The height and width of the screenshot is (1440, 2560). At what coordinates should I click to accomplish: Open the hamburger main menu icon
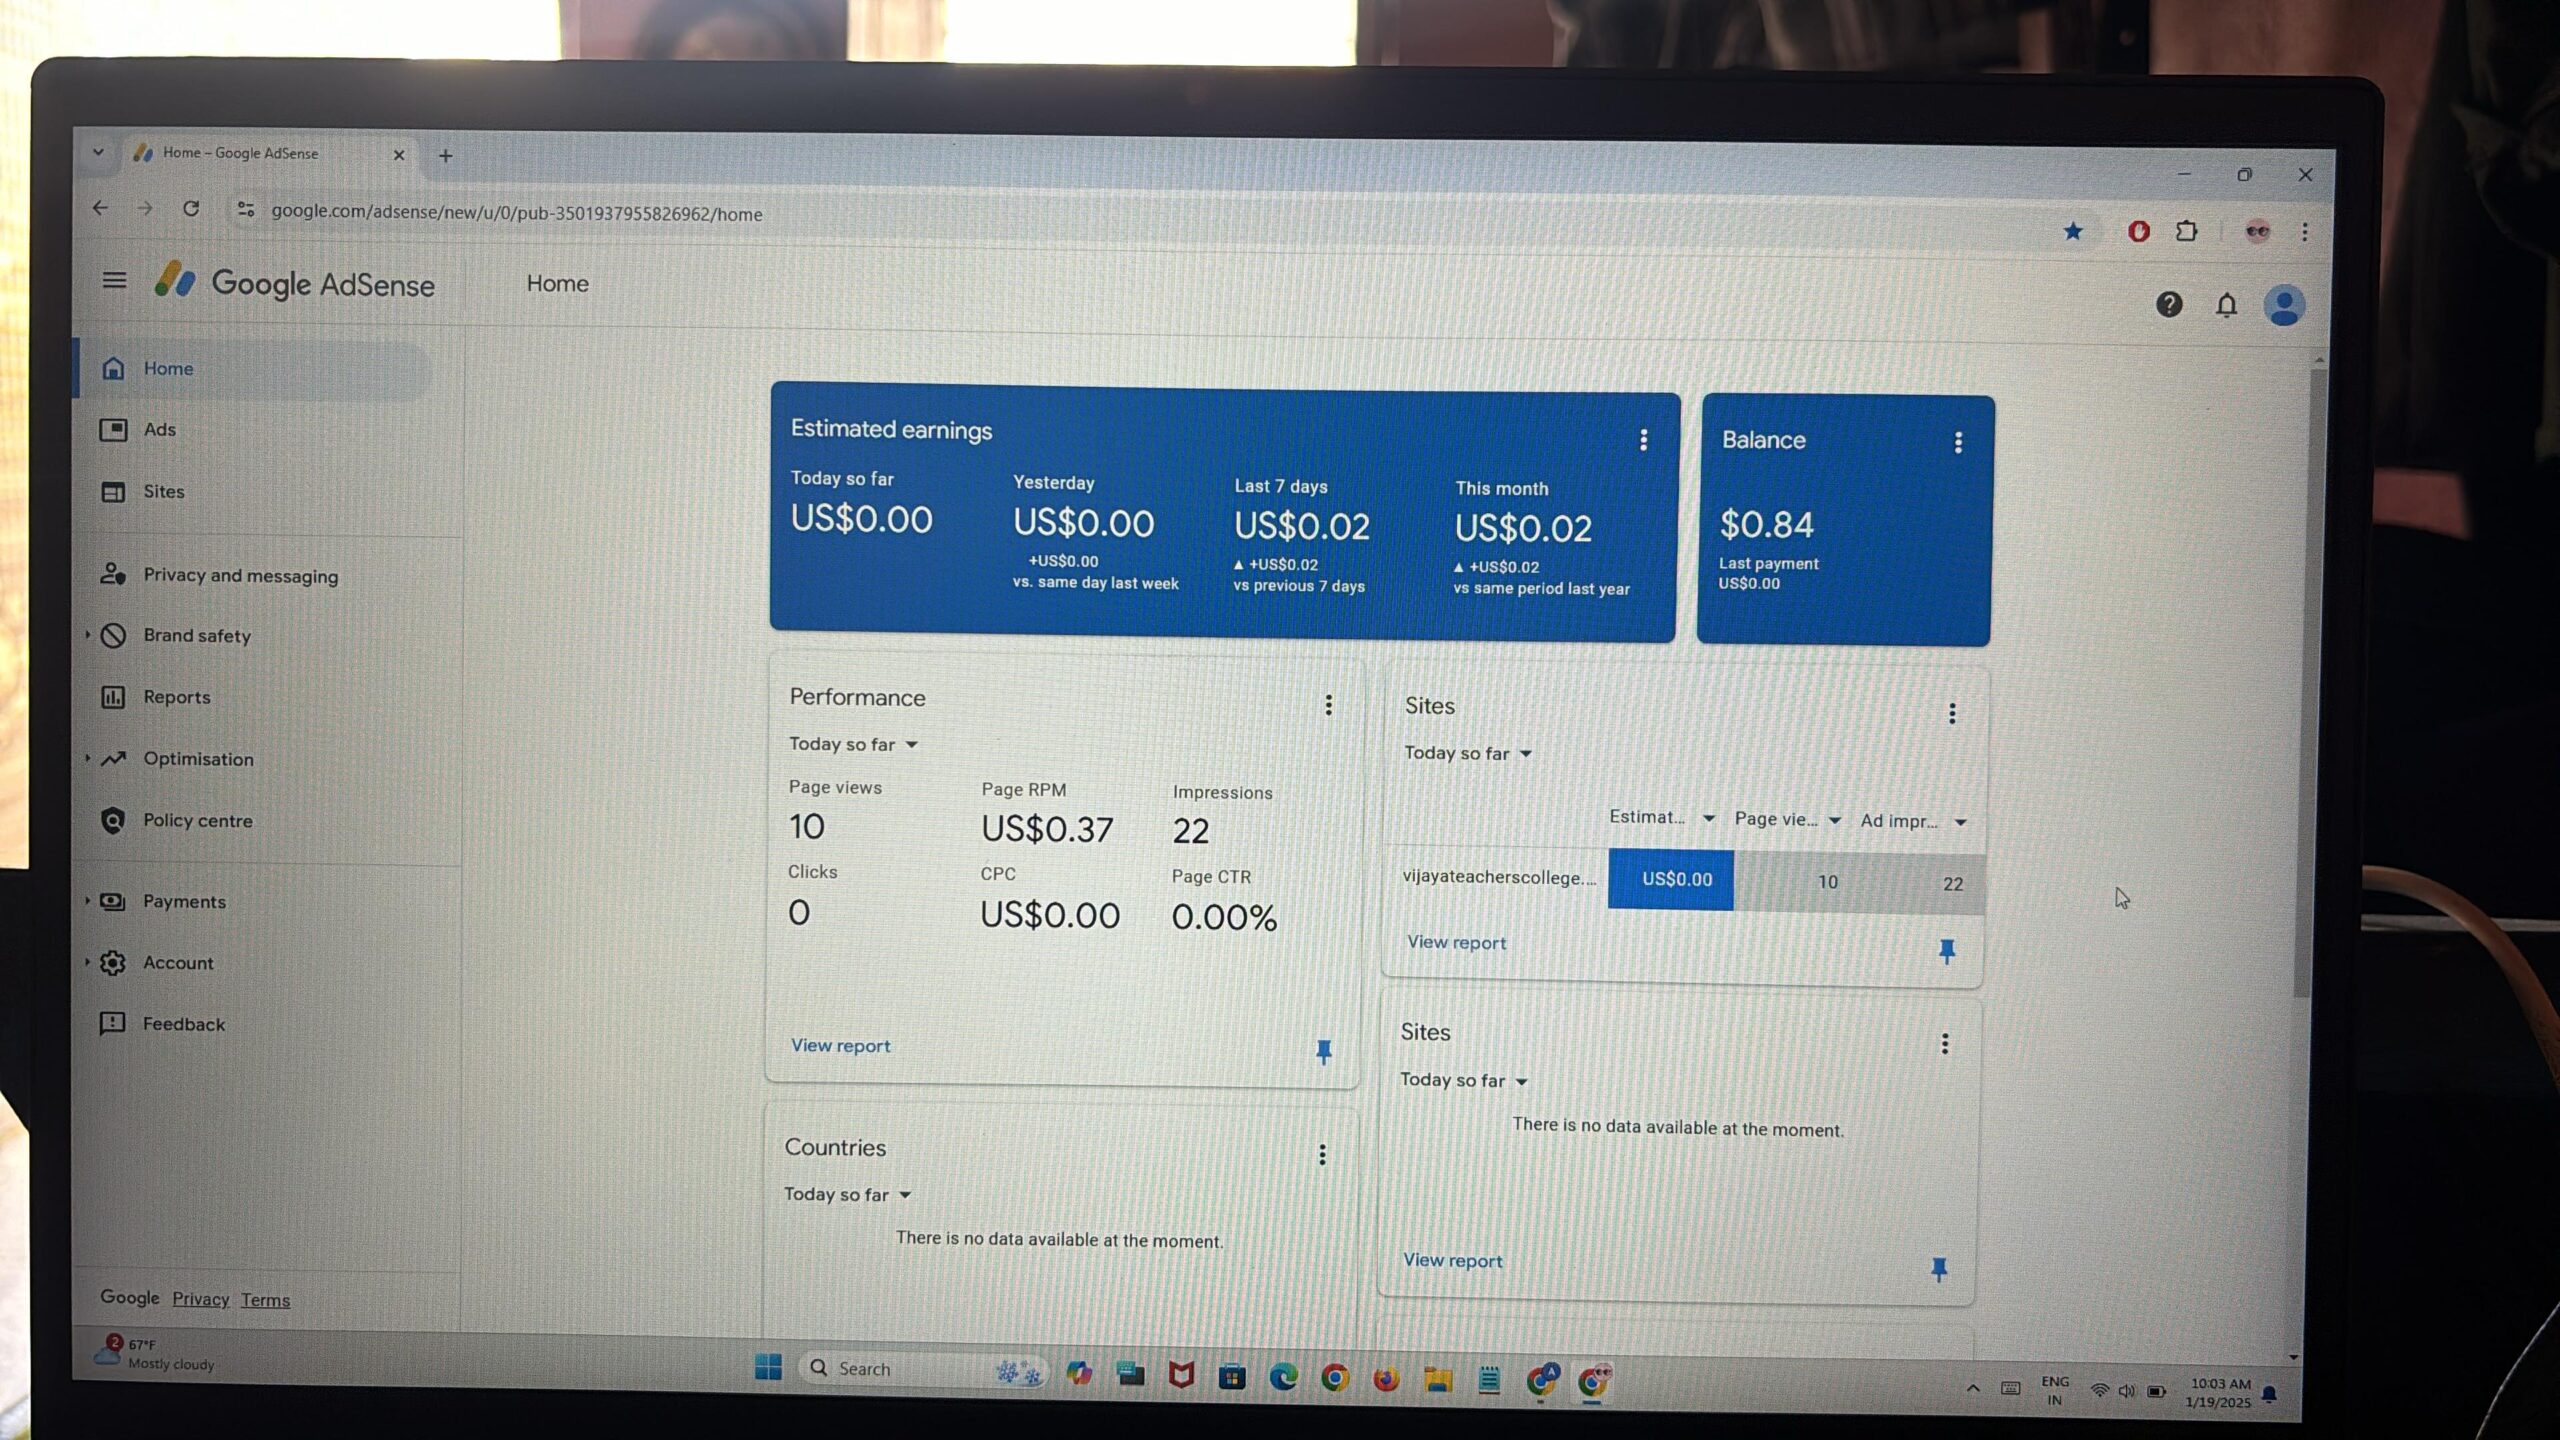point(114,280)
